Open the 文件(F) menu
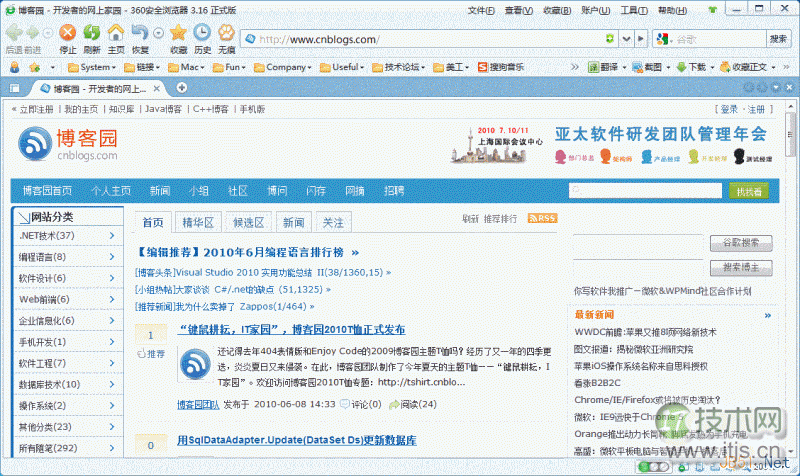This screenshot has width=800, height=476. [x=481, y=10]
